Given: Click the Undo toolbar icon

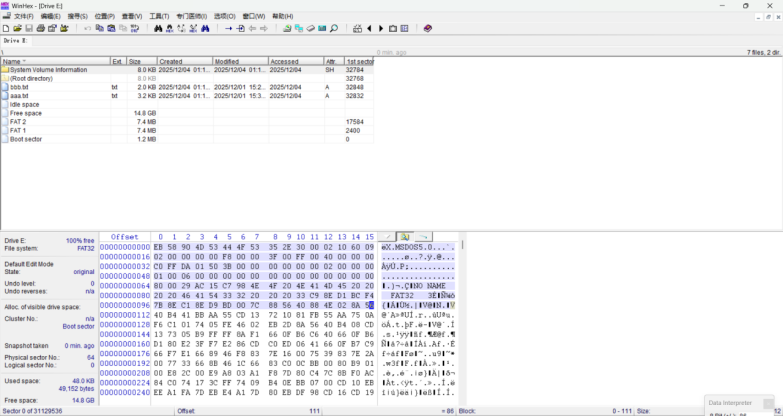Looking at the screenshot, I should [x=87, y=28].
